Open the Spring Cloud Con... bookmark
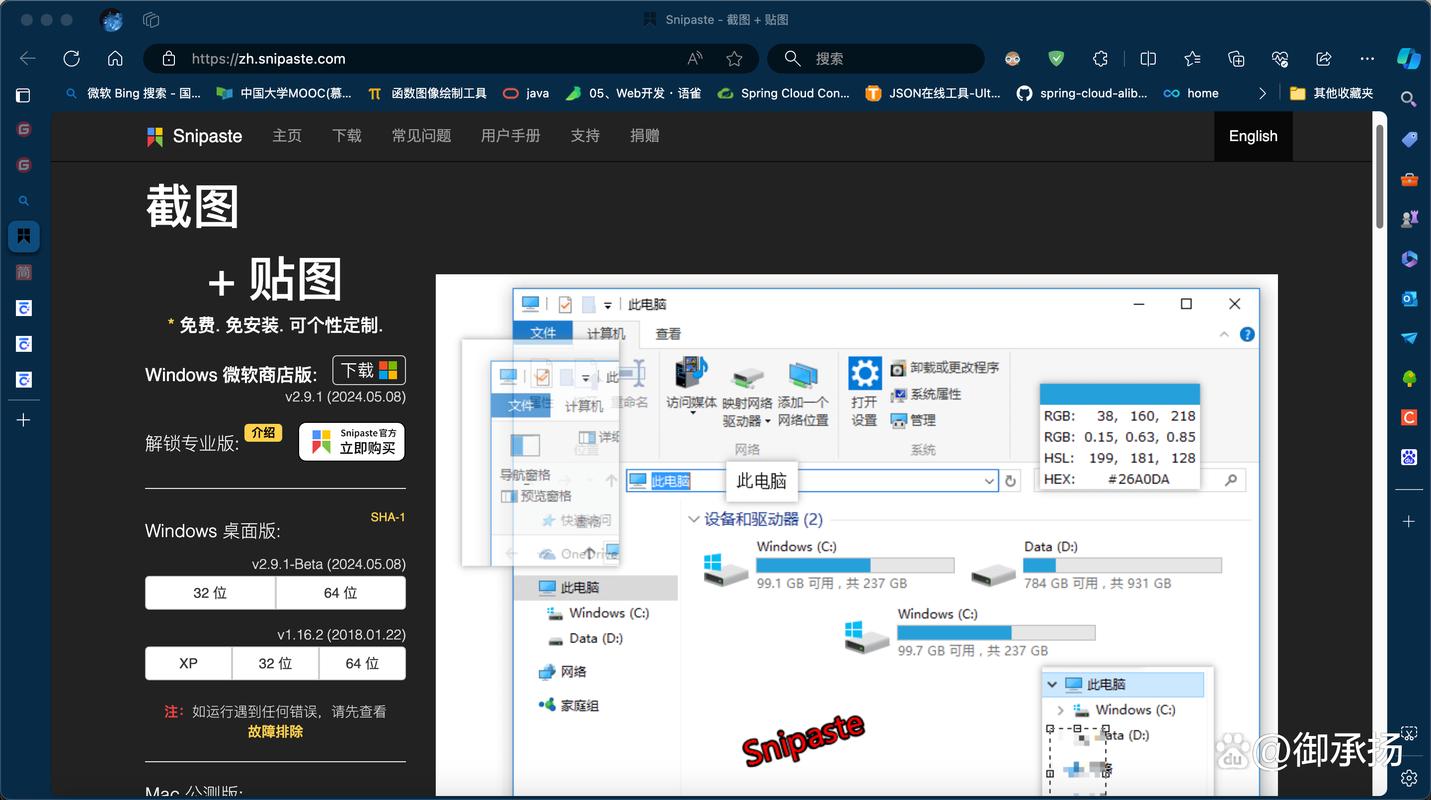Screen dimensions: 1431x800 pos(784,93)
